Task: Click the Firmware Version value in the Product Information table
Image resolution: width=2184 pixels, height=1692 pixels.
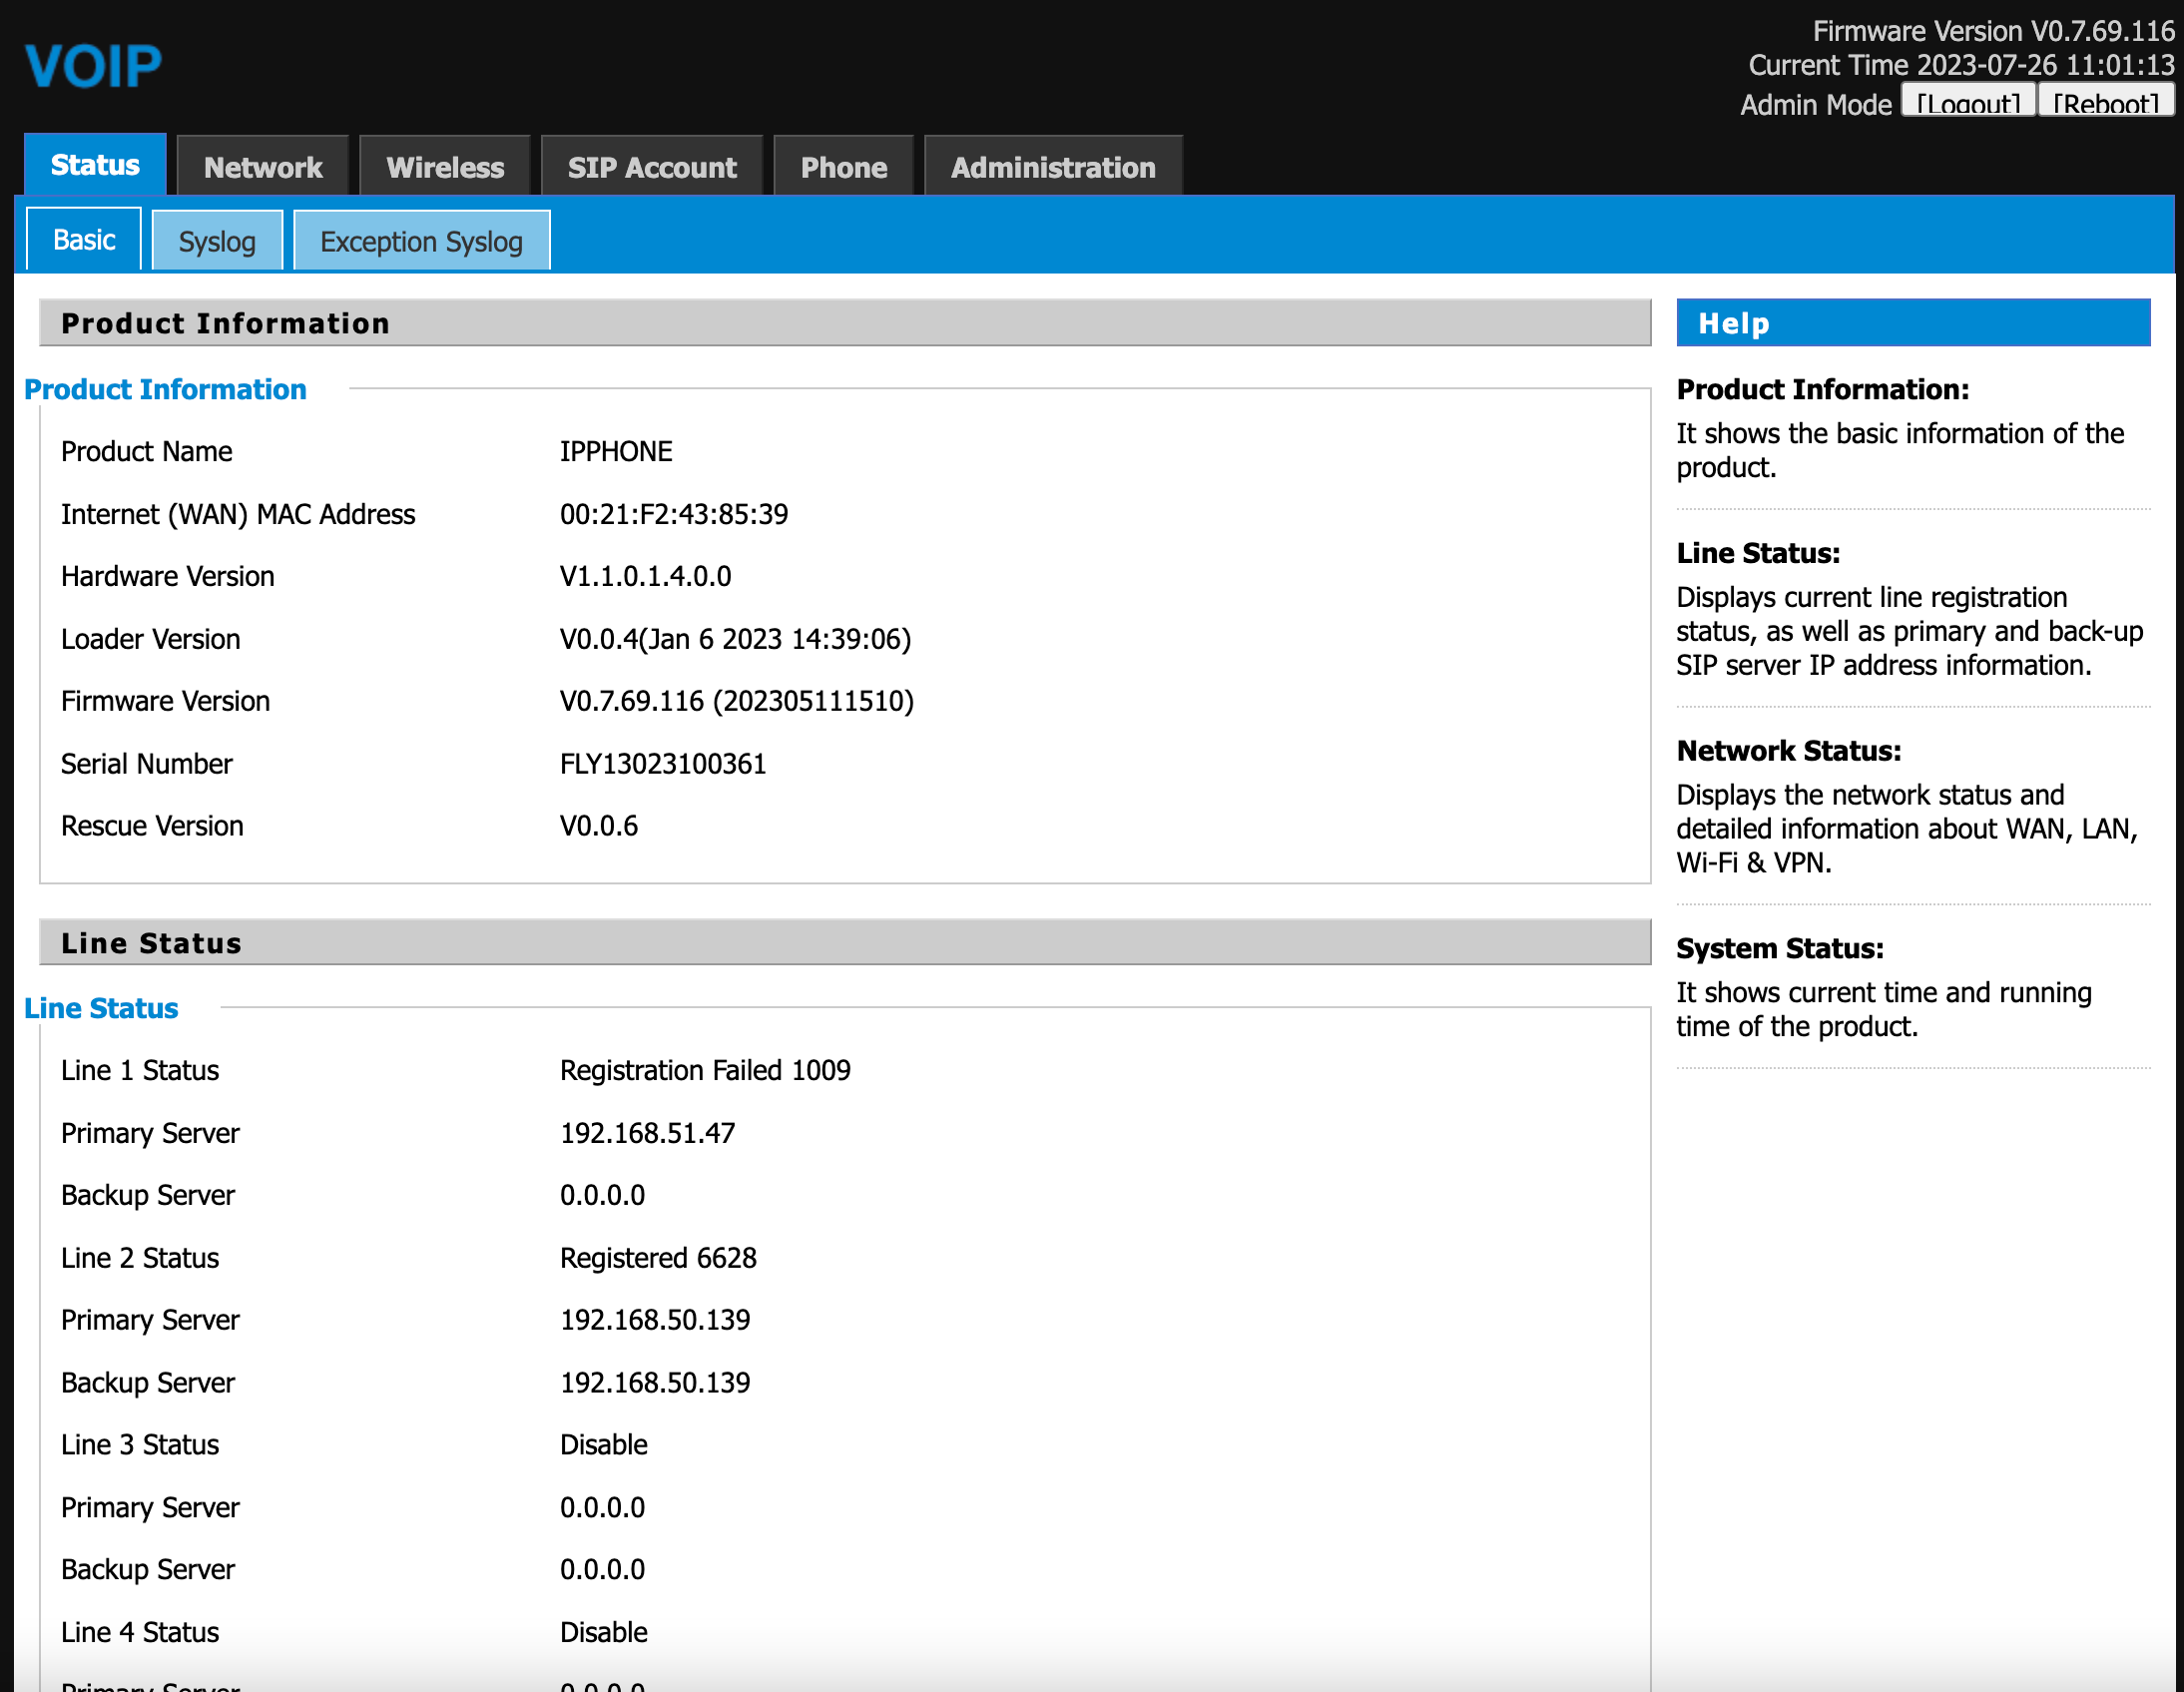Action: coord(736,701)
